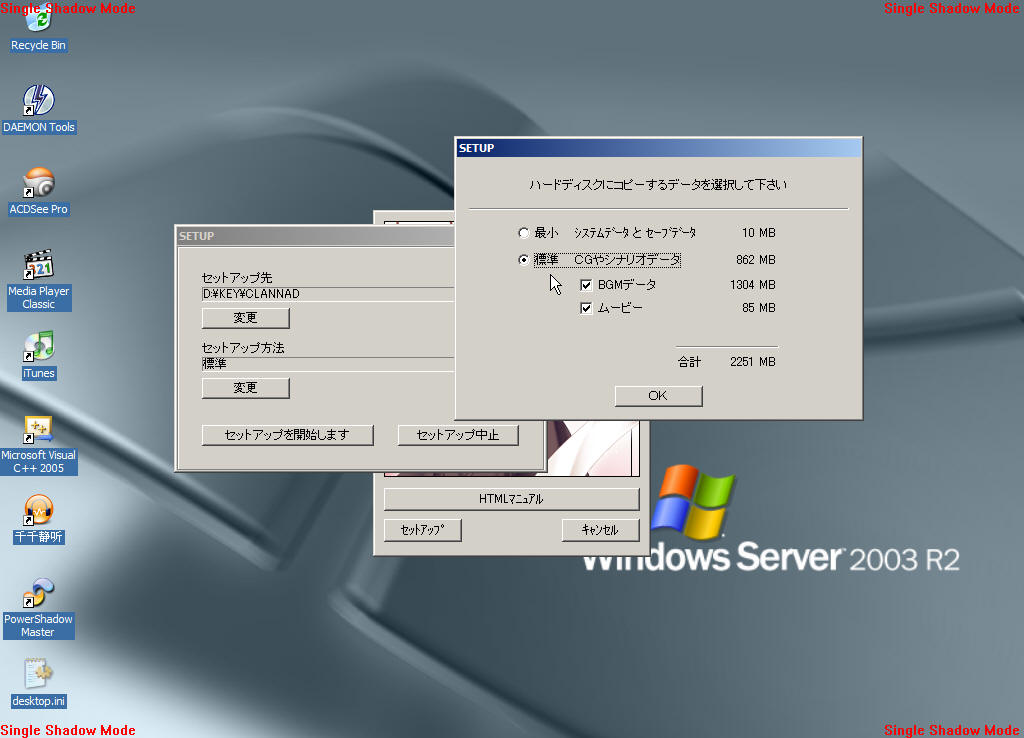
Task: Click the CGやシナリオデータ description text
Action: (627, 260)
